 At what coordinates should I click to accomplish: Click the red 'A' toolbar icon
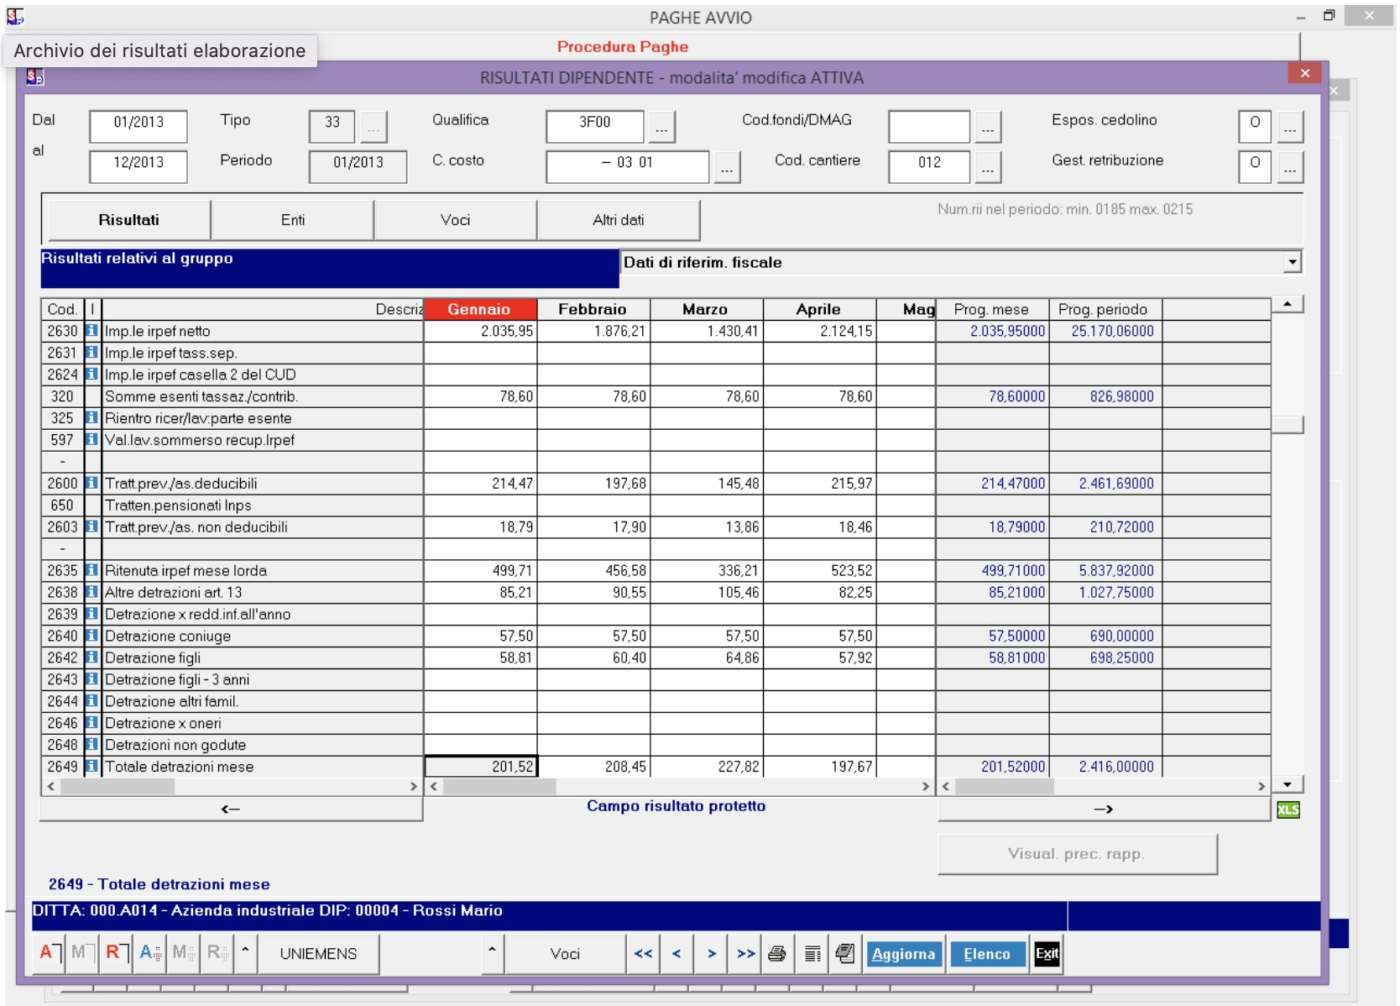49,953
